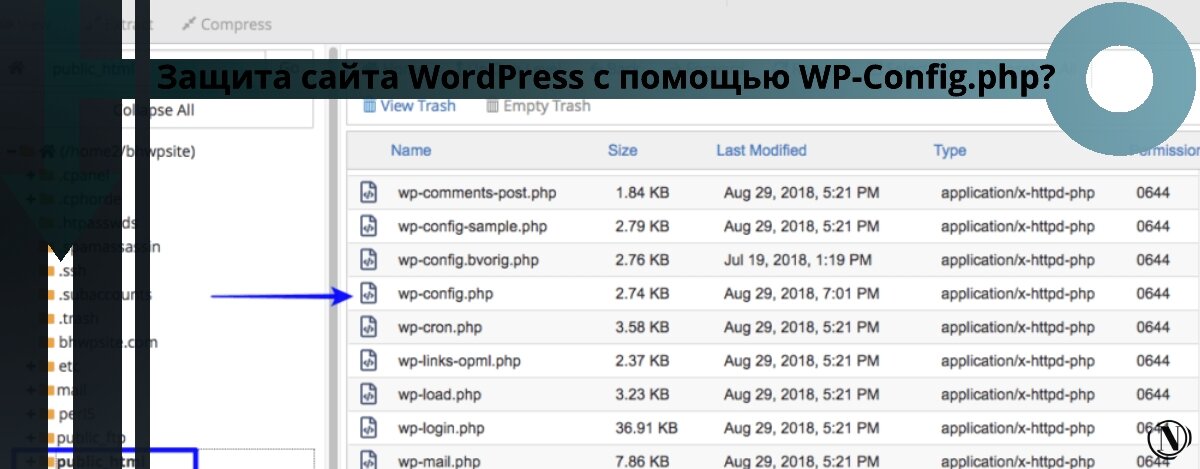The height and width of the screenshot is (469, 1200).
Task: Select the file name wp-config-sample.php
Action: (472, 226)
